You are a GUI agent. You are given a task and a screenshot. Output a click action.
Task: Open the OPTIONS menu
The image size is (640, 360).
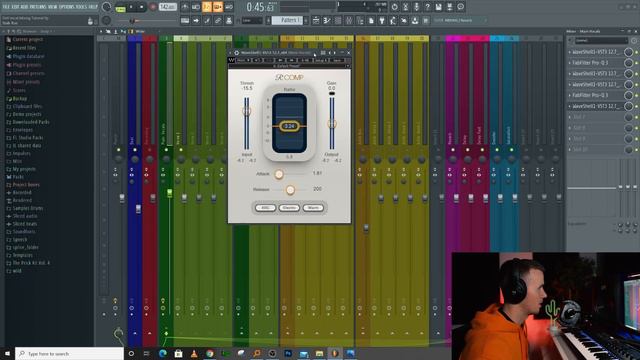pyautogui.click(x=67, y=7)
